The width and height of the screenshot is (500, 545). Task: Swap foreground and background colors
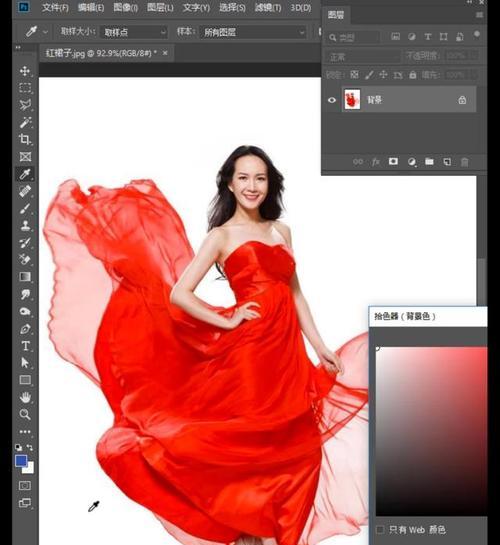[30, 447]
